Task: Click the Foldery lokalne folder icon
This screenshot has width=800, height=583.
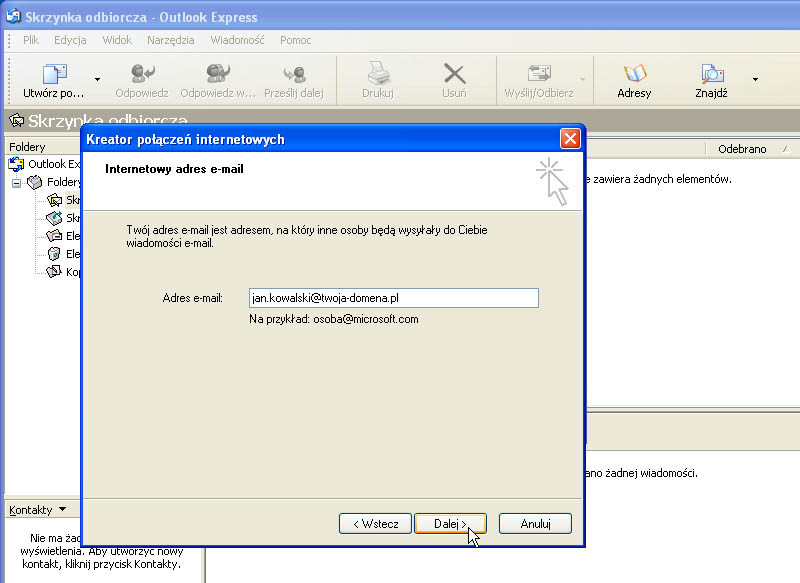Action: (35, 182)
